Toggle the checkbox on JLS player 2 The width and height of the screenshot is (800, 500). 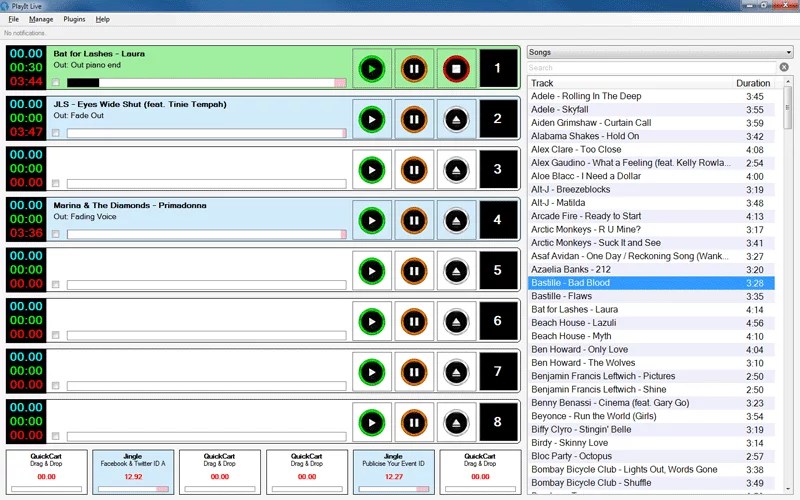point(56,133)
